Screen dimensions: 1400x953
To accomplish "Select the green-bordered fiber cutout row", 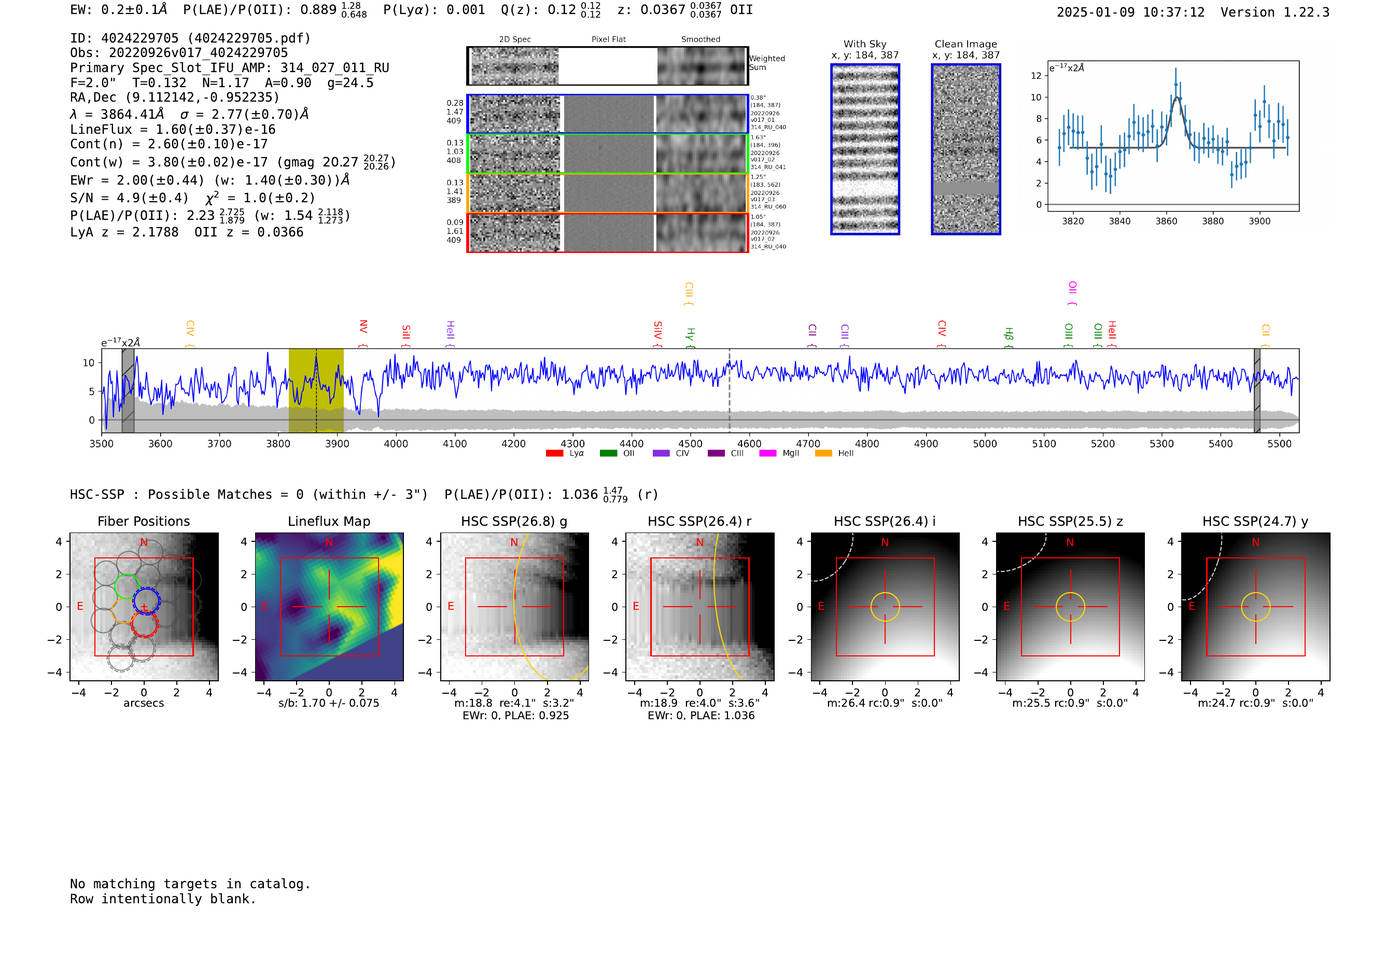I will click(x=608, y=154).
